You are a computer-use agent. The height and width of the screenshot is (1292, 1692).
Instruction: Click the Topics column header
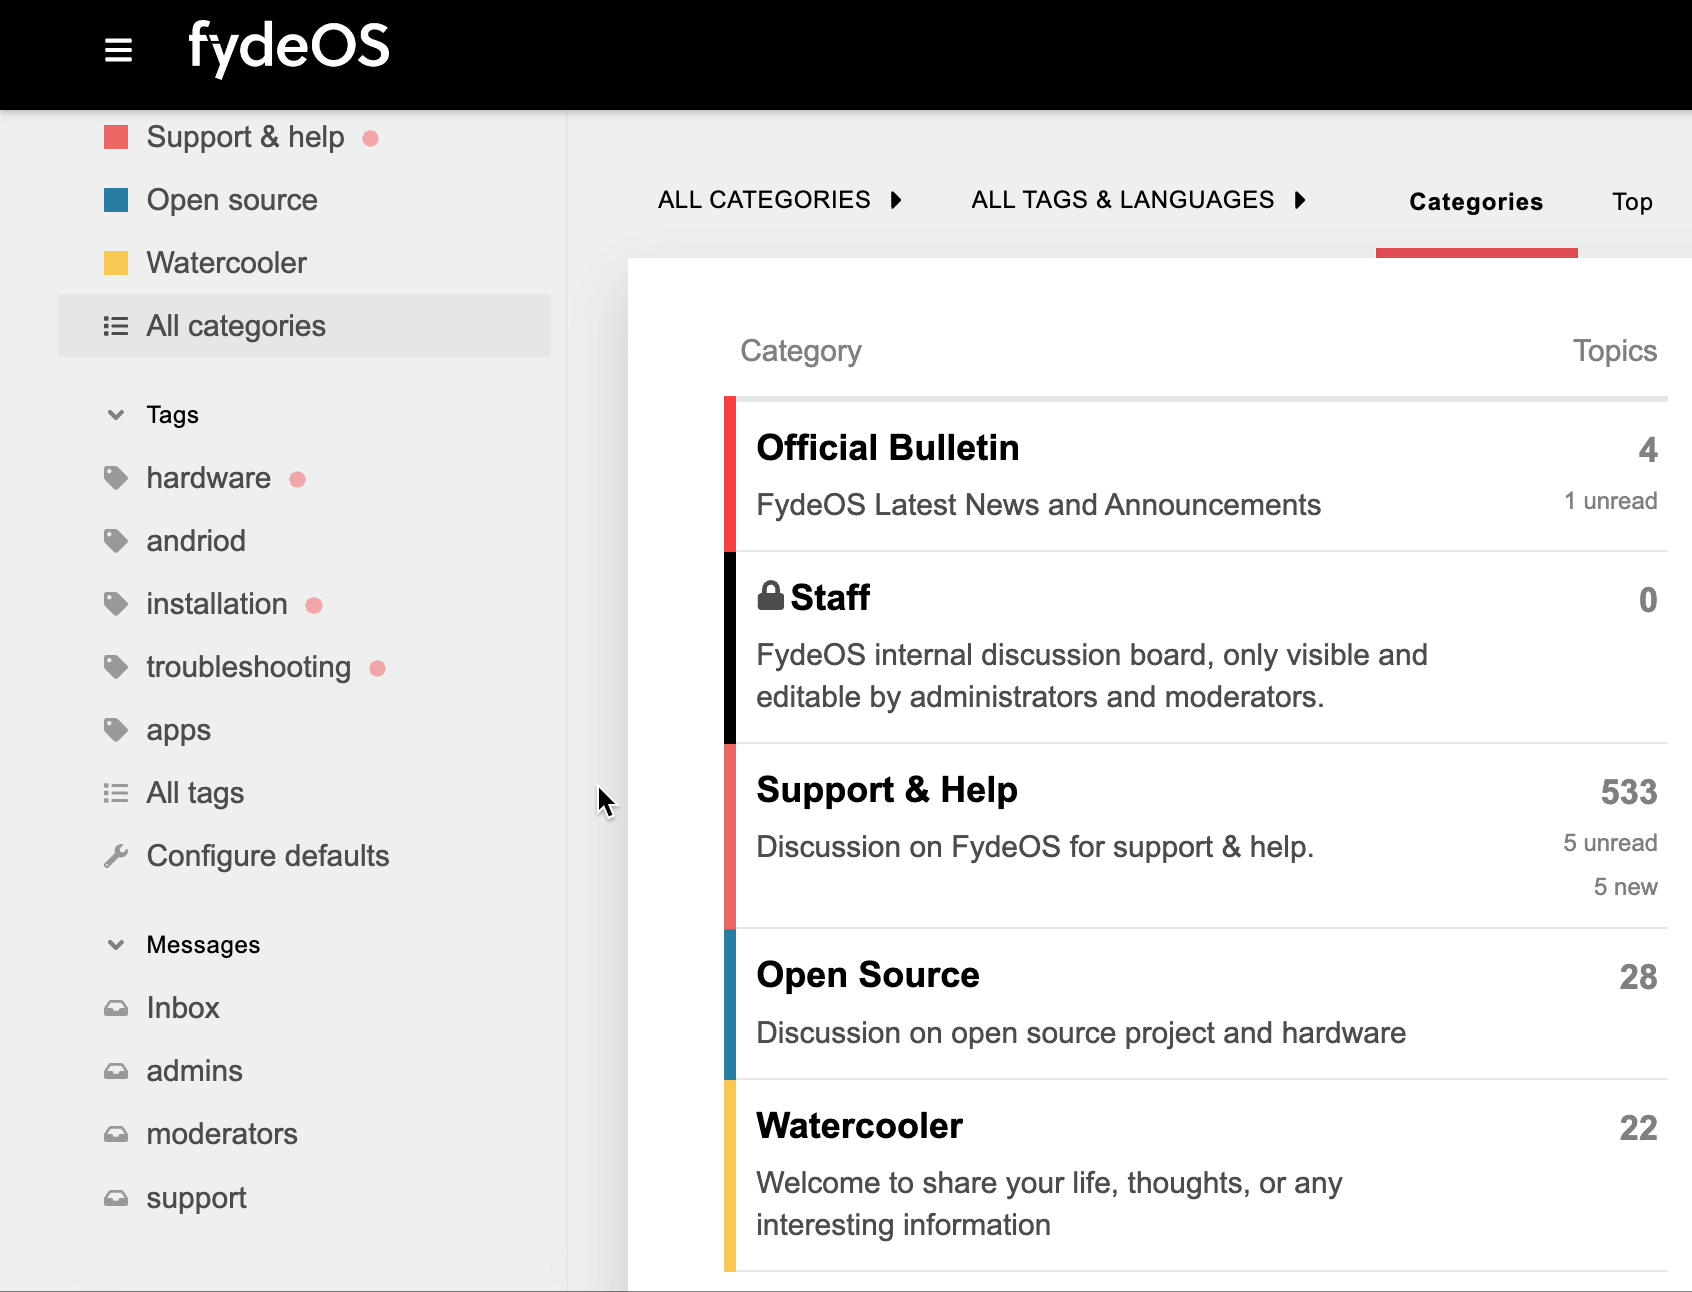click(1615, 351)
